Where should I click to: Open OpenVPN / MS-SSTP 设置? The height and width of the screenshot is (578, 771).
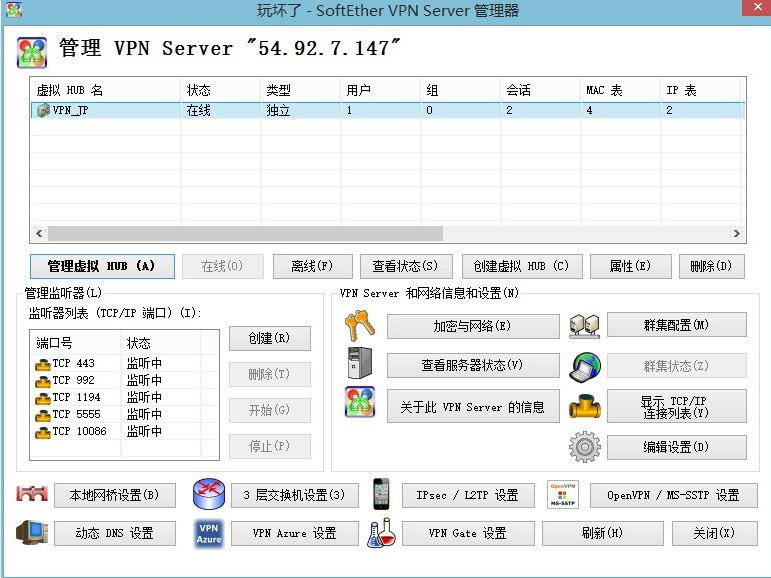tap(674, 495)
